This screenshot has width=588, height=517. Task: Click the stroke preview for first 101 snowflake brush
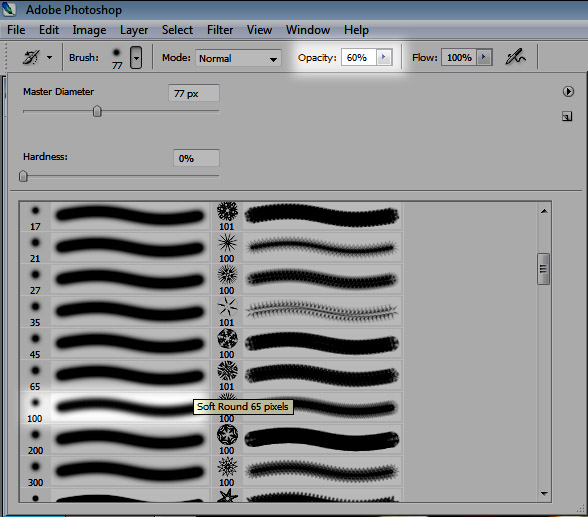pyautogui.click(x=322, y=216)
